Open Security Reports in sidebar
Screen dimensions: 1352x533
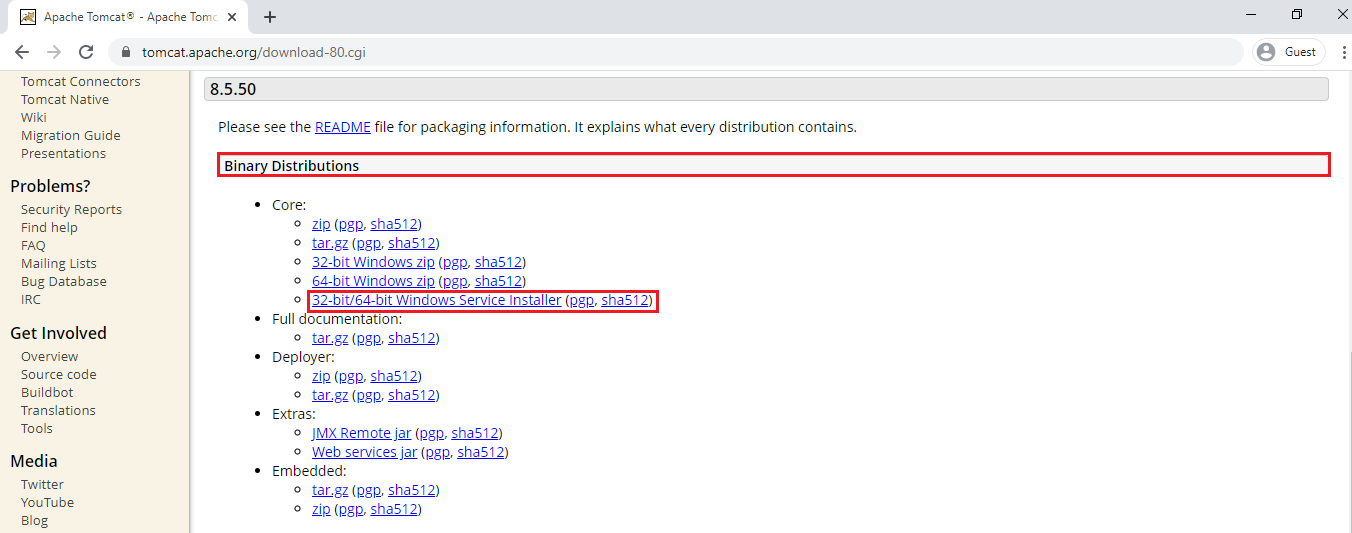71,210
